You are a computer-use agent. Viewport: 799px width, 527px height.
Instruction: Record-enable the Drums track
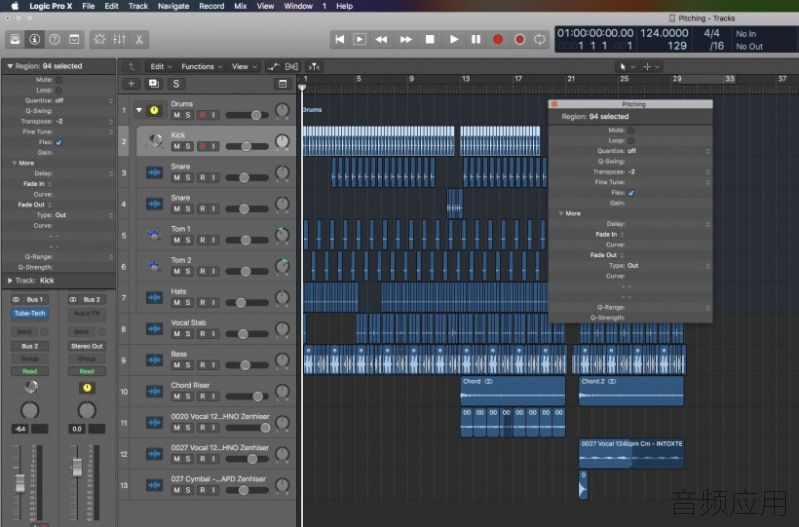coord(203,115)
